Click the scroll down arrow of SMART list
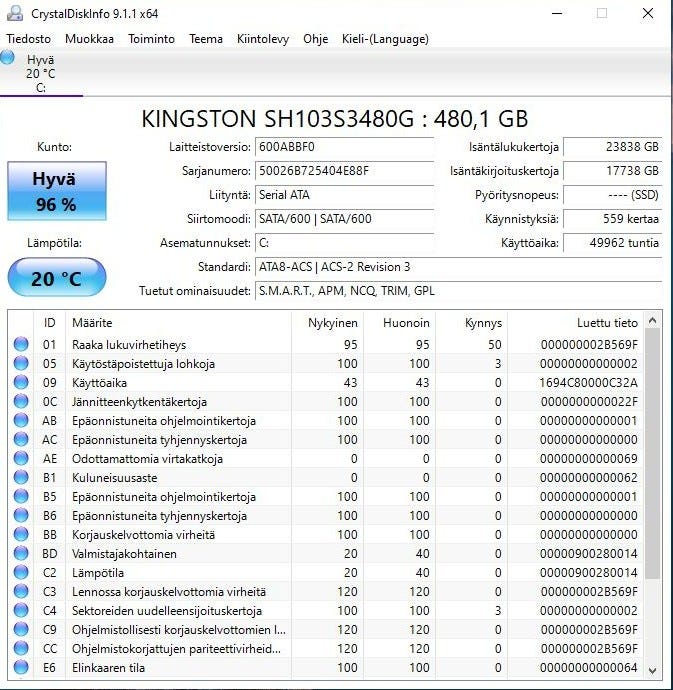The width and height of the screenshot is (673, 690). [x=653, y=671]
